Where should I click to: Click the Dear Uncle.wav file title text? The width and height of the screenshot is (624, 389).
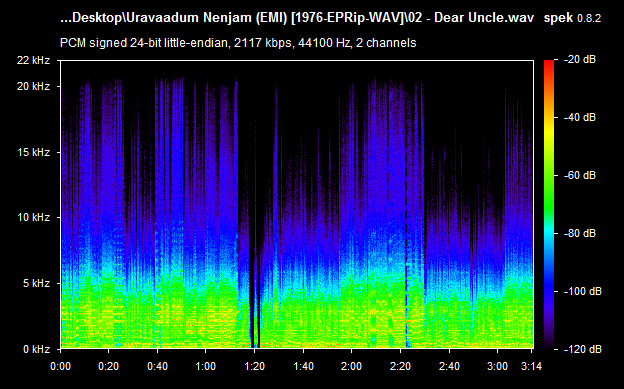click(x=484, y=18)
